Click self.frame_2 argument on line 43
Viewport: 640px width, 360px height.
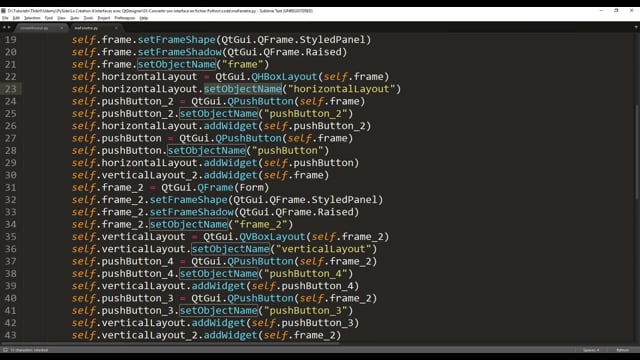[300, 335]
